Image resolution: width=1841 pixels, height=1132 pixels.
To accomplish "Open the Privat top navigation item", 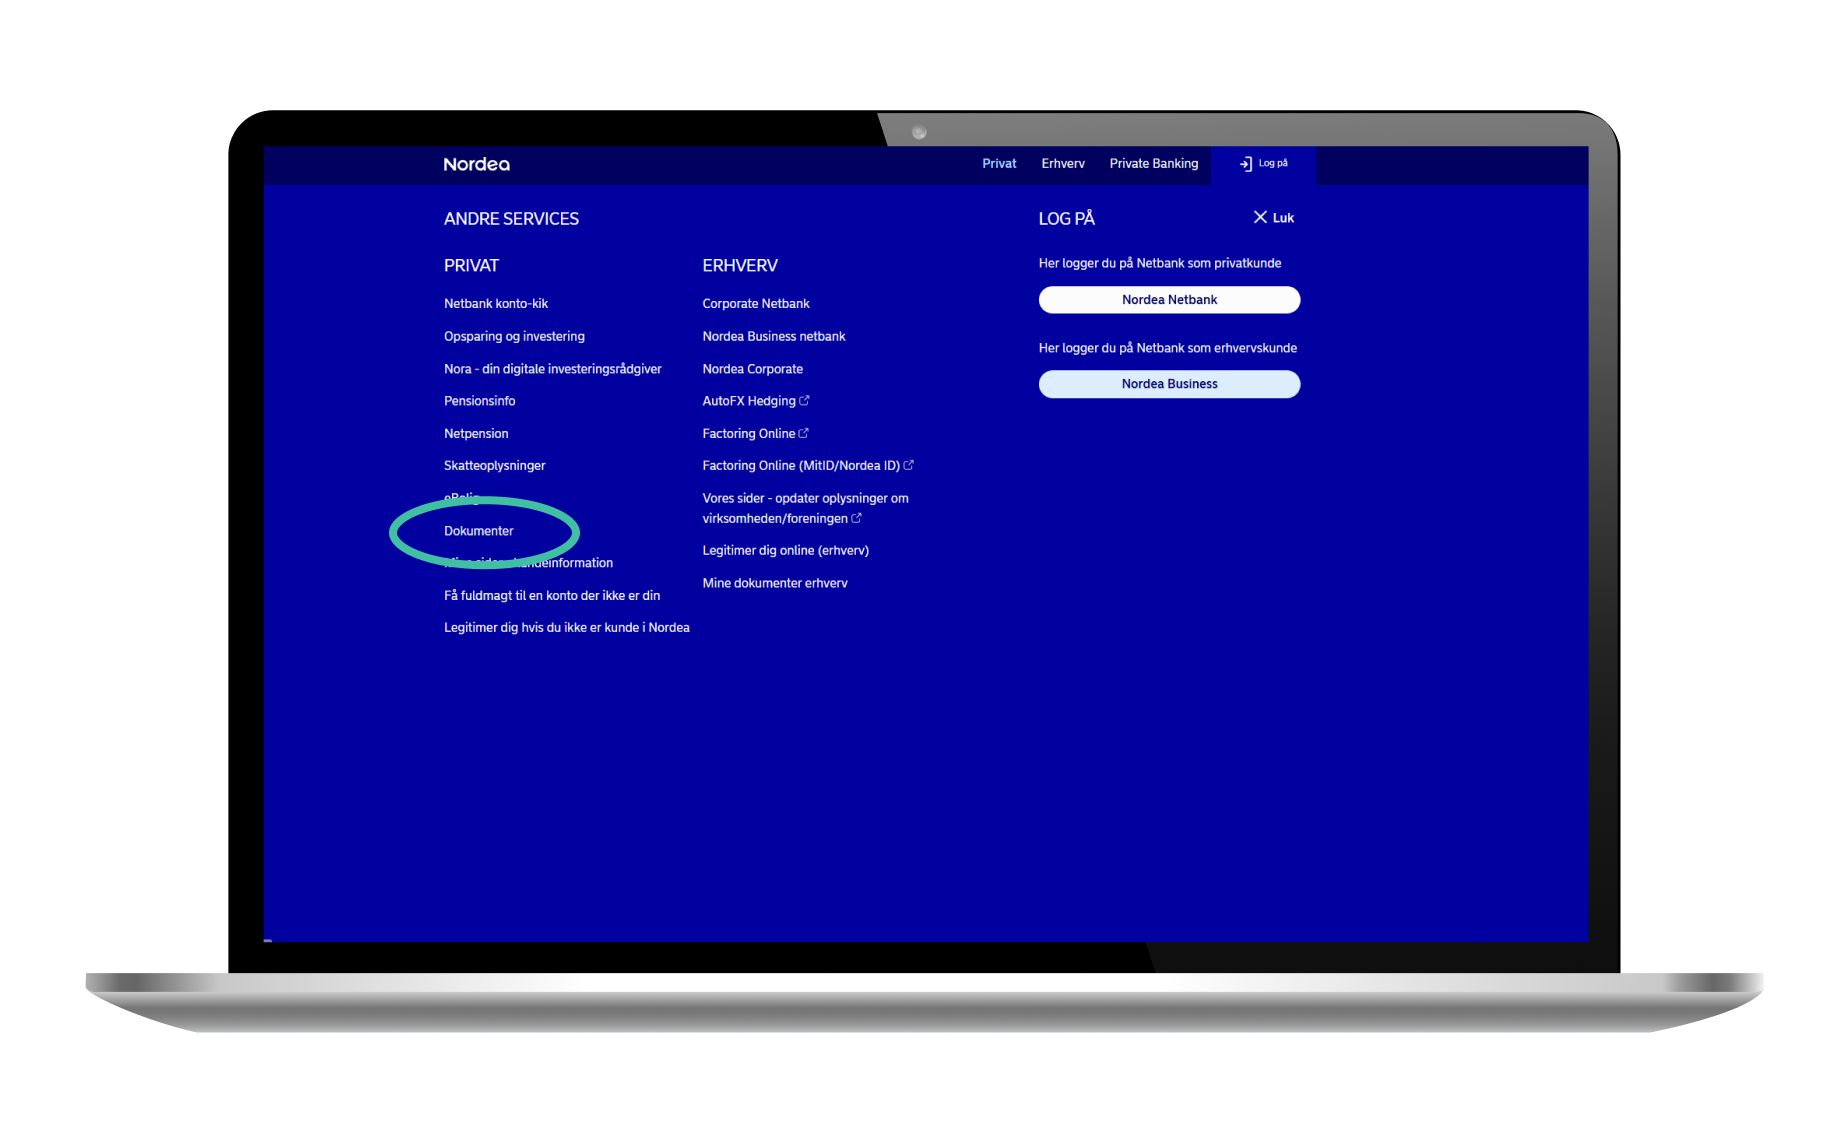I will click(999, 164).
